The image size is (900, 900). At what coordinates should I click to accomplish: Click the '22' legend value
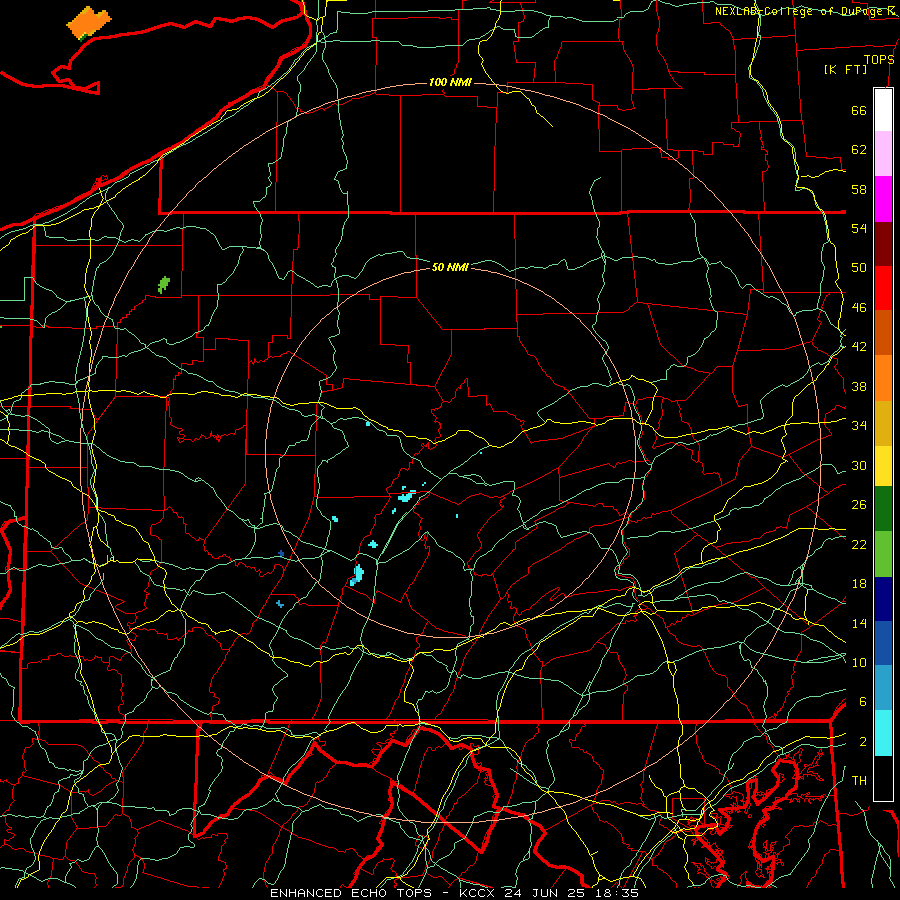tap(859, 544)
